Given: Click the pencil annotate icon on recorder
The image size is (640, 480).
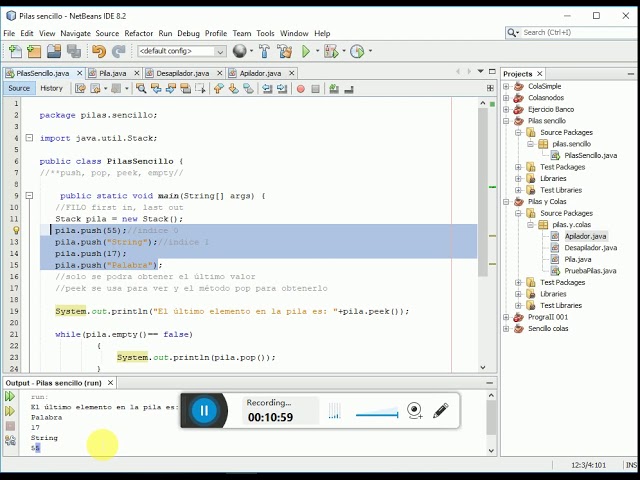Looking at the screenshot, I should pyautogui.click(x=440, y=410).
